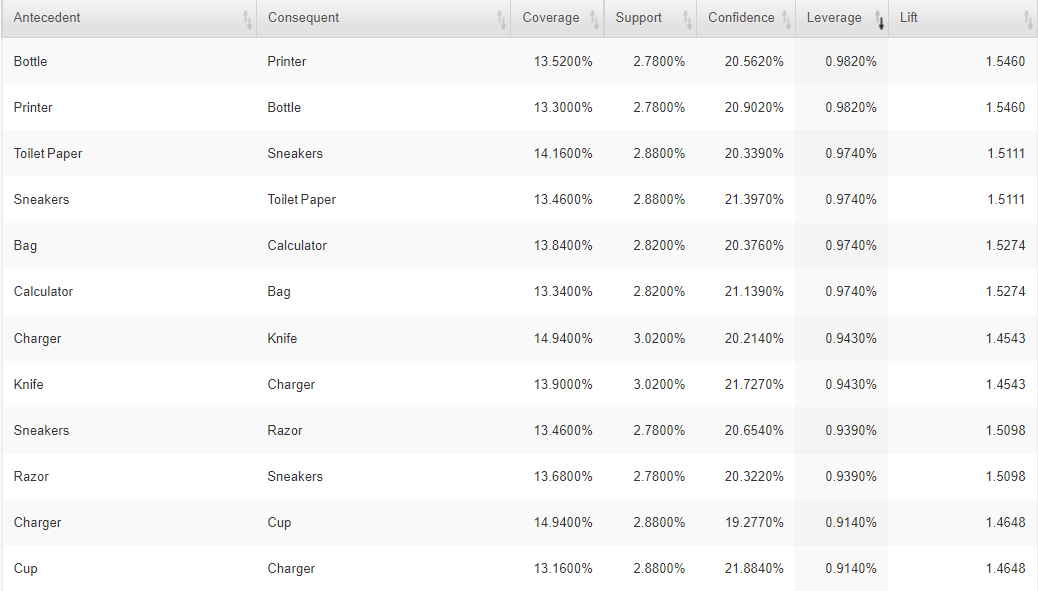1038x591 pixels.
Task: Click the Coverage column sort arrows icon
Action: (594, 20)
